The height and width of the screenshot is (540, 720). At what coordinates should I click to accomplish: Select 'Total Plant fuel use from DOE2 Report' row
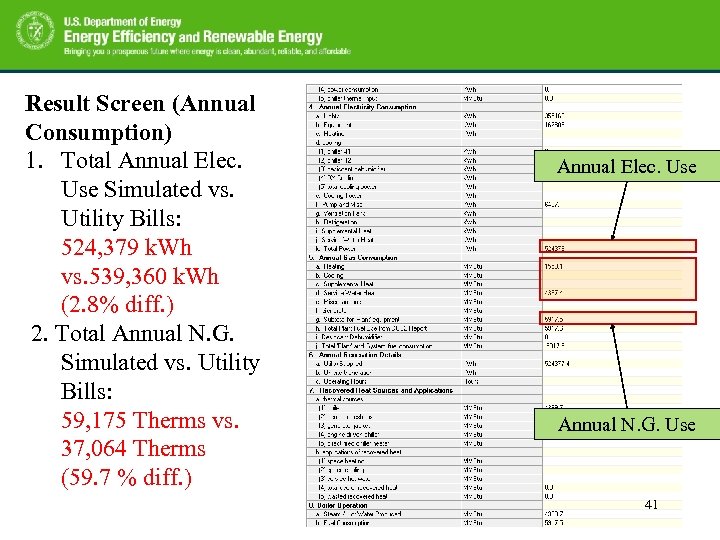click(494, 328)
